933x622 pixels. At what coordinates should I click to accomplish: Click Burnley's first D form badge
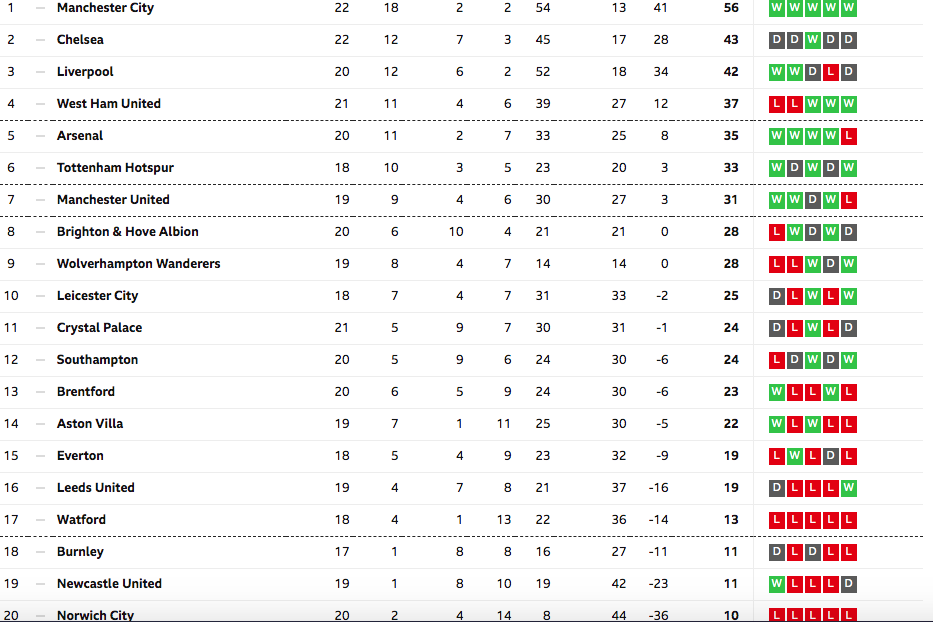point(777,552)
